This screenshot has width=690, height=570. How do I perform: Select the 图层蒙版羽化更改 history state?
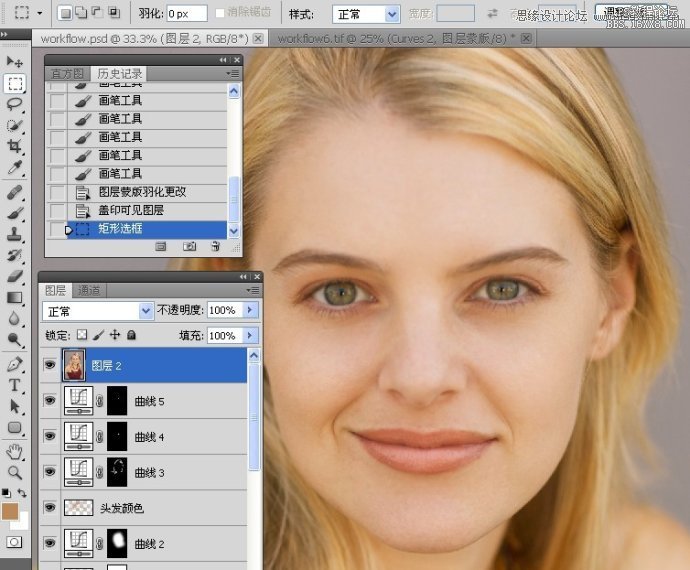click(x=146, y=192)
